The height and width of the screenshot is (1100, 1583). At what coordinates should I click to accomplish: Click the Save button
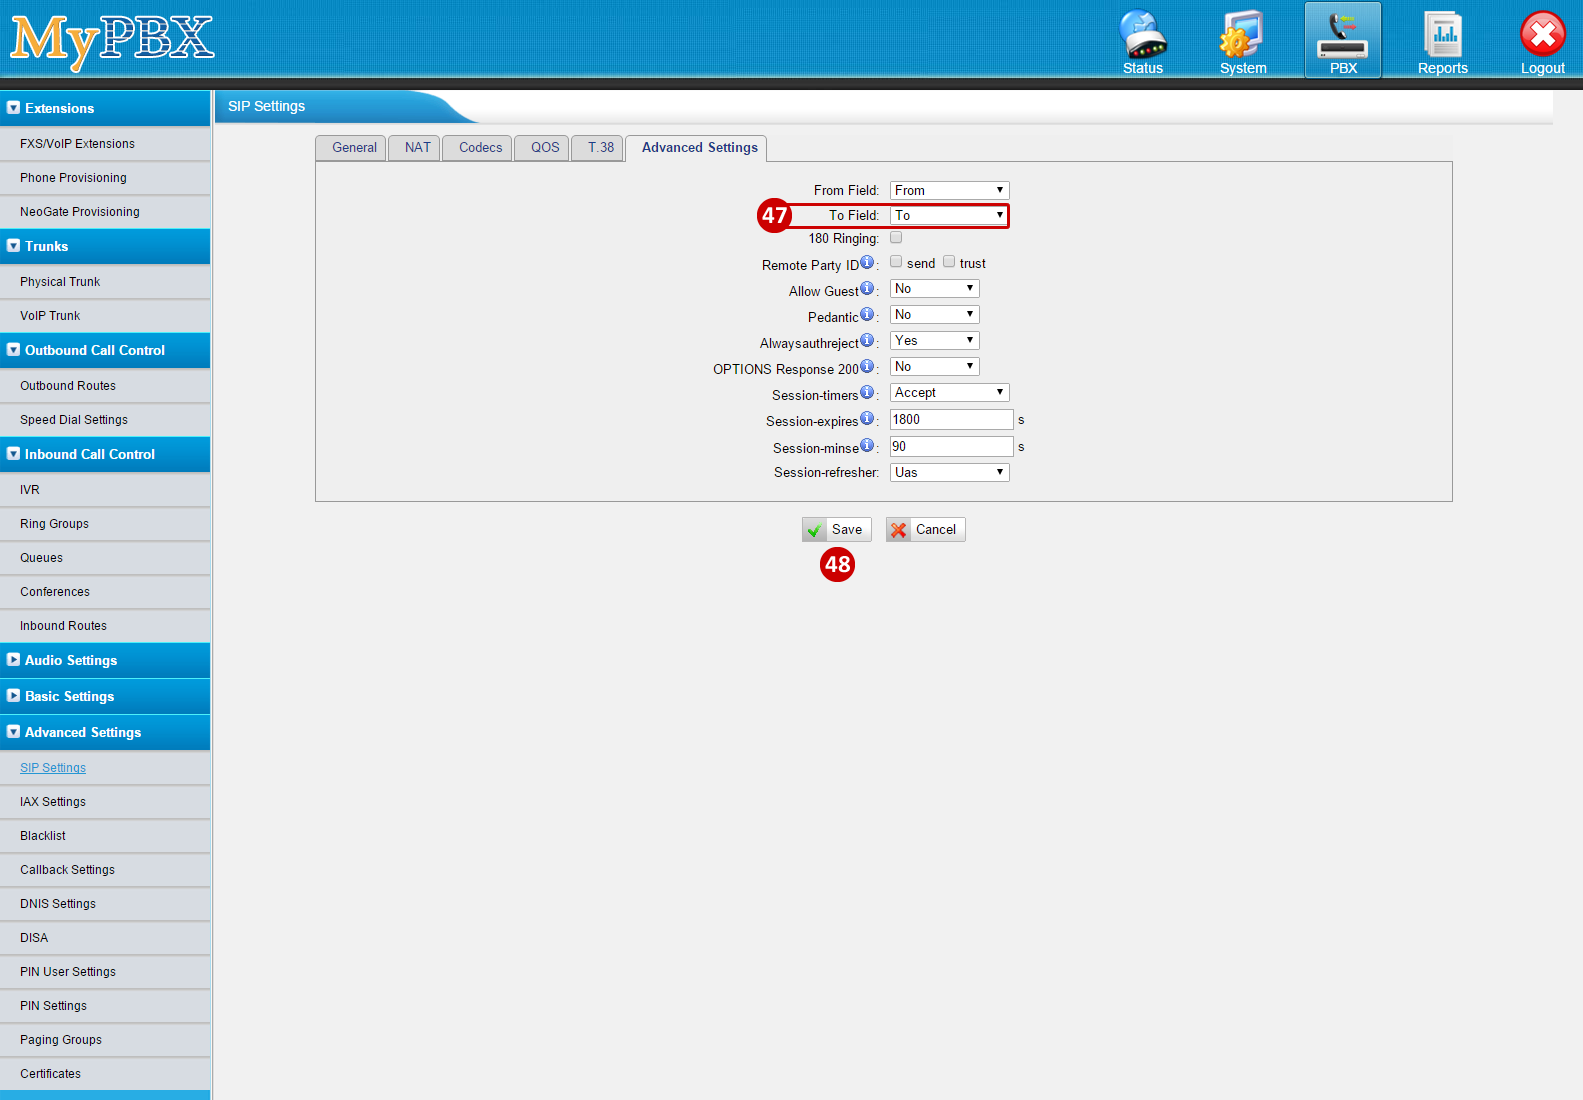point(837,530)
